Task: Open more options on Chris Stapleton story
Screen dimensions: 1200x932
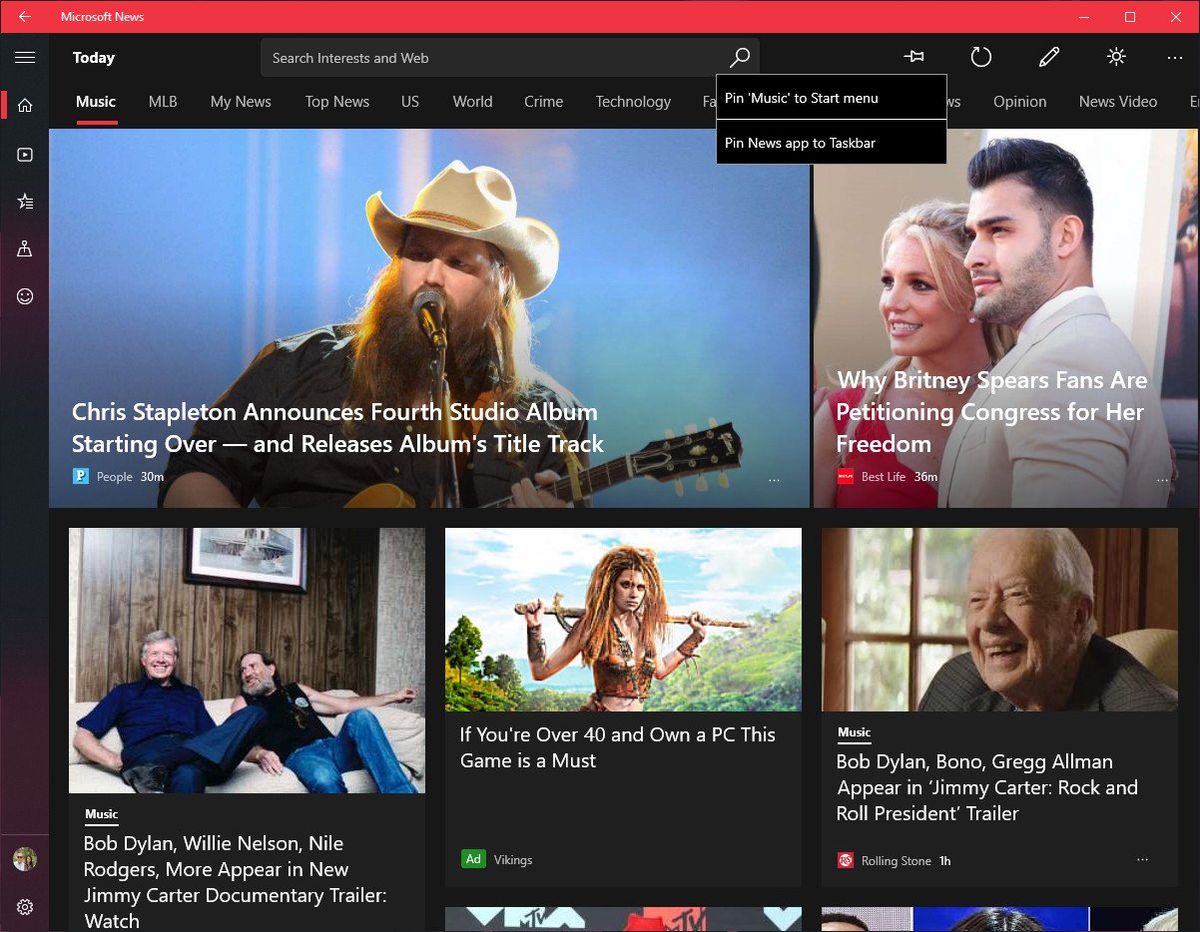Action: coord(774,480)
